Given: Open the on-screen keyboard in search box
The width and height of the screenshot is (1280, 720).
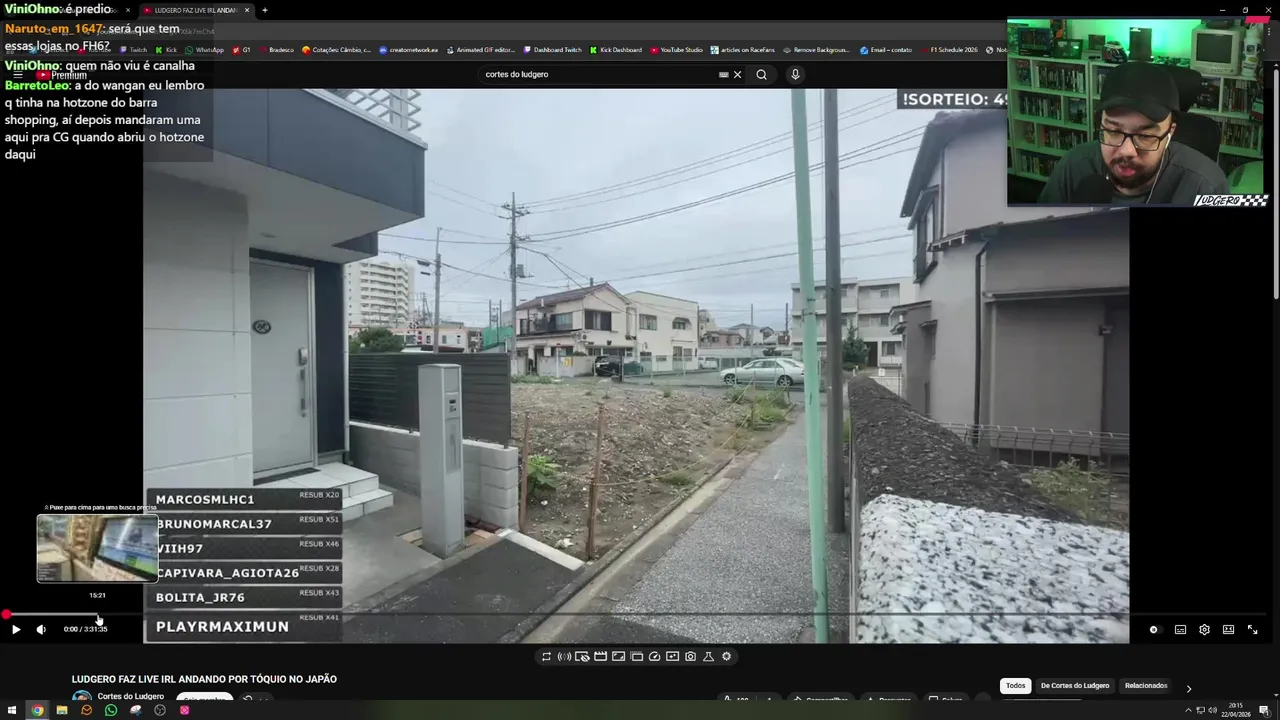Looking at the screenshot, I should pos(724,74).
